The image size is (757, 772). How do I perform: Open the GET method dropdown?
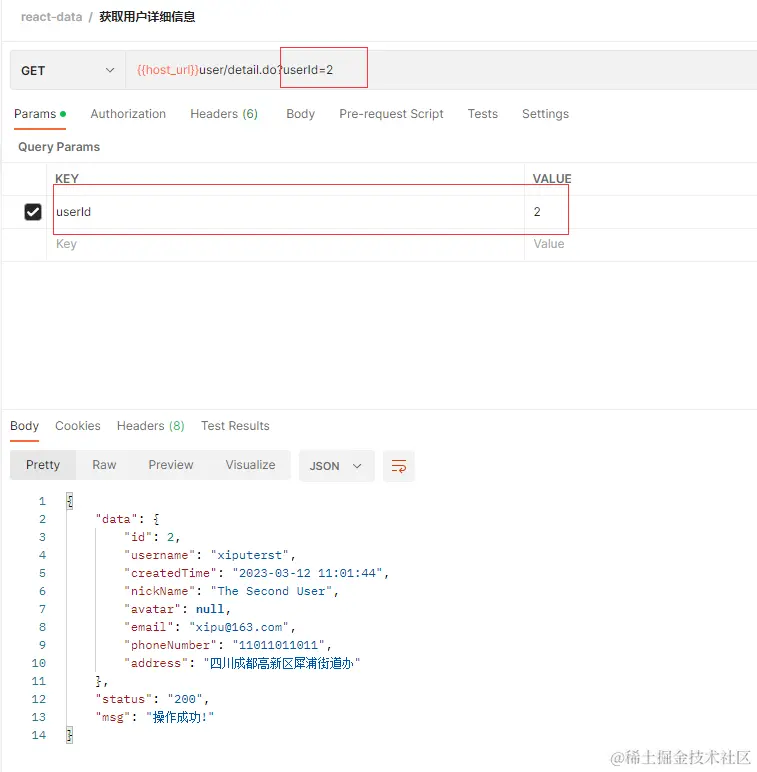tap(67, 70)
